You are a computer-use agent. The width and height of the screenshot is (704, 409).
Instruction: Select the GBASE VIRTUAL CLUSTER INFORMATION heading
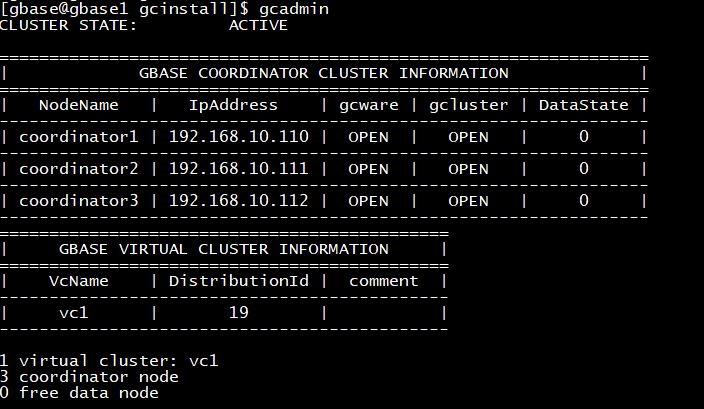coord(224,249)
